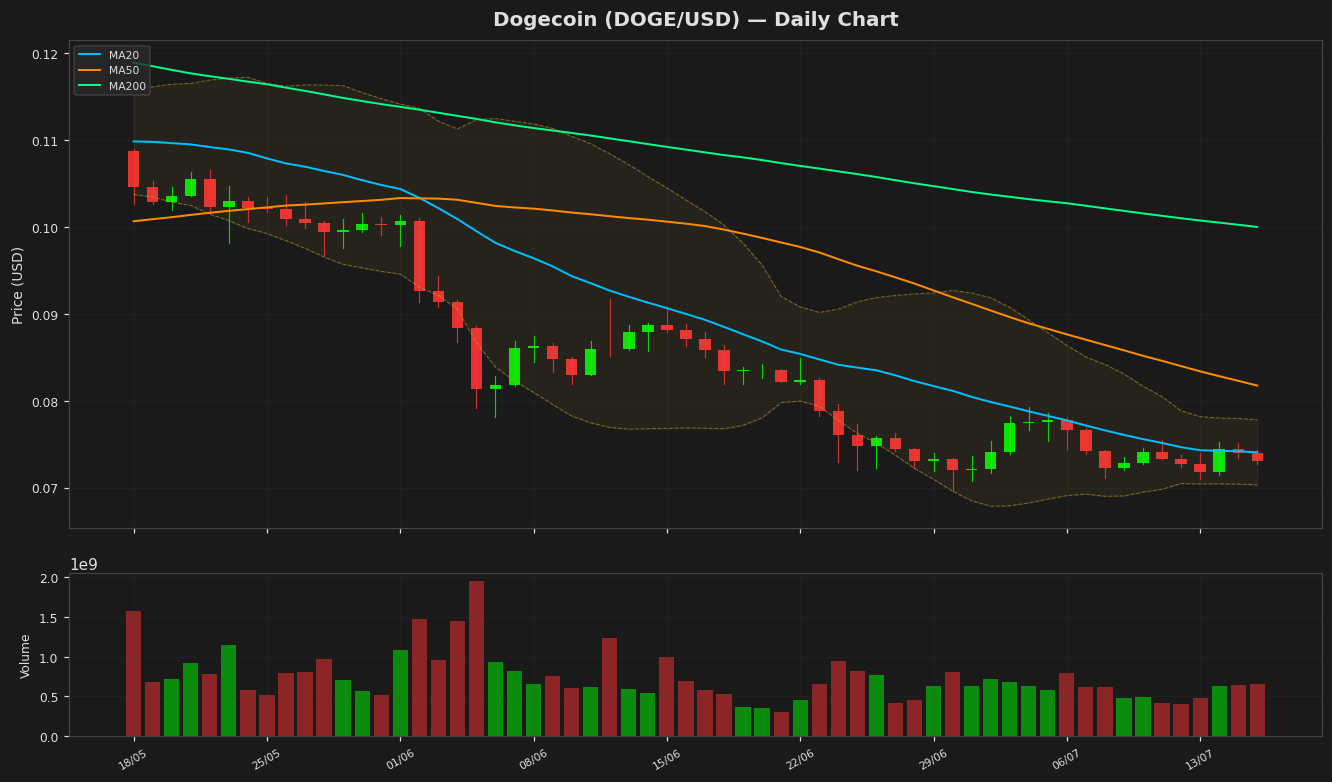Click the 0.12 price tick label
This screenshot has height=782, width=1332.
click(43, 54)
